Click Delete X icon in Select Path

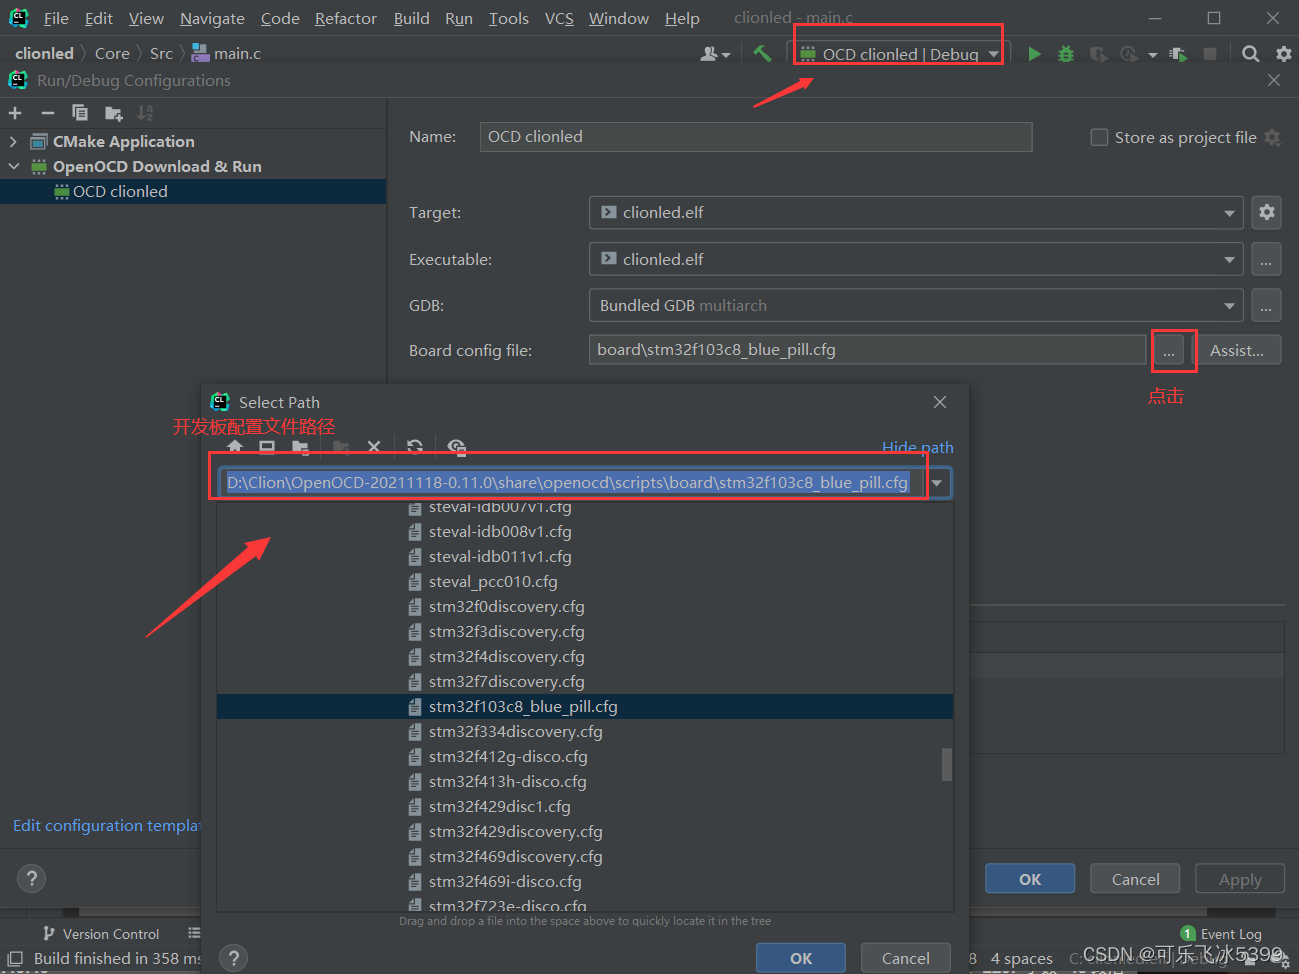[x=374, y=447]
